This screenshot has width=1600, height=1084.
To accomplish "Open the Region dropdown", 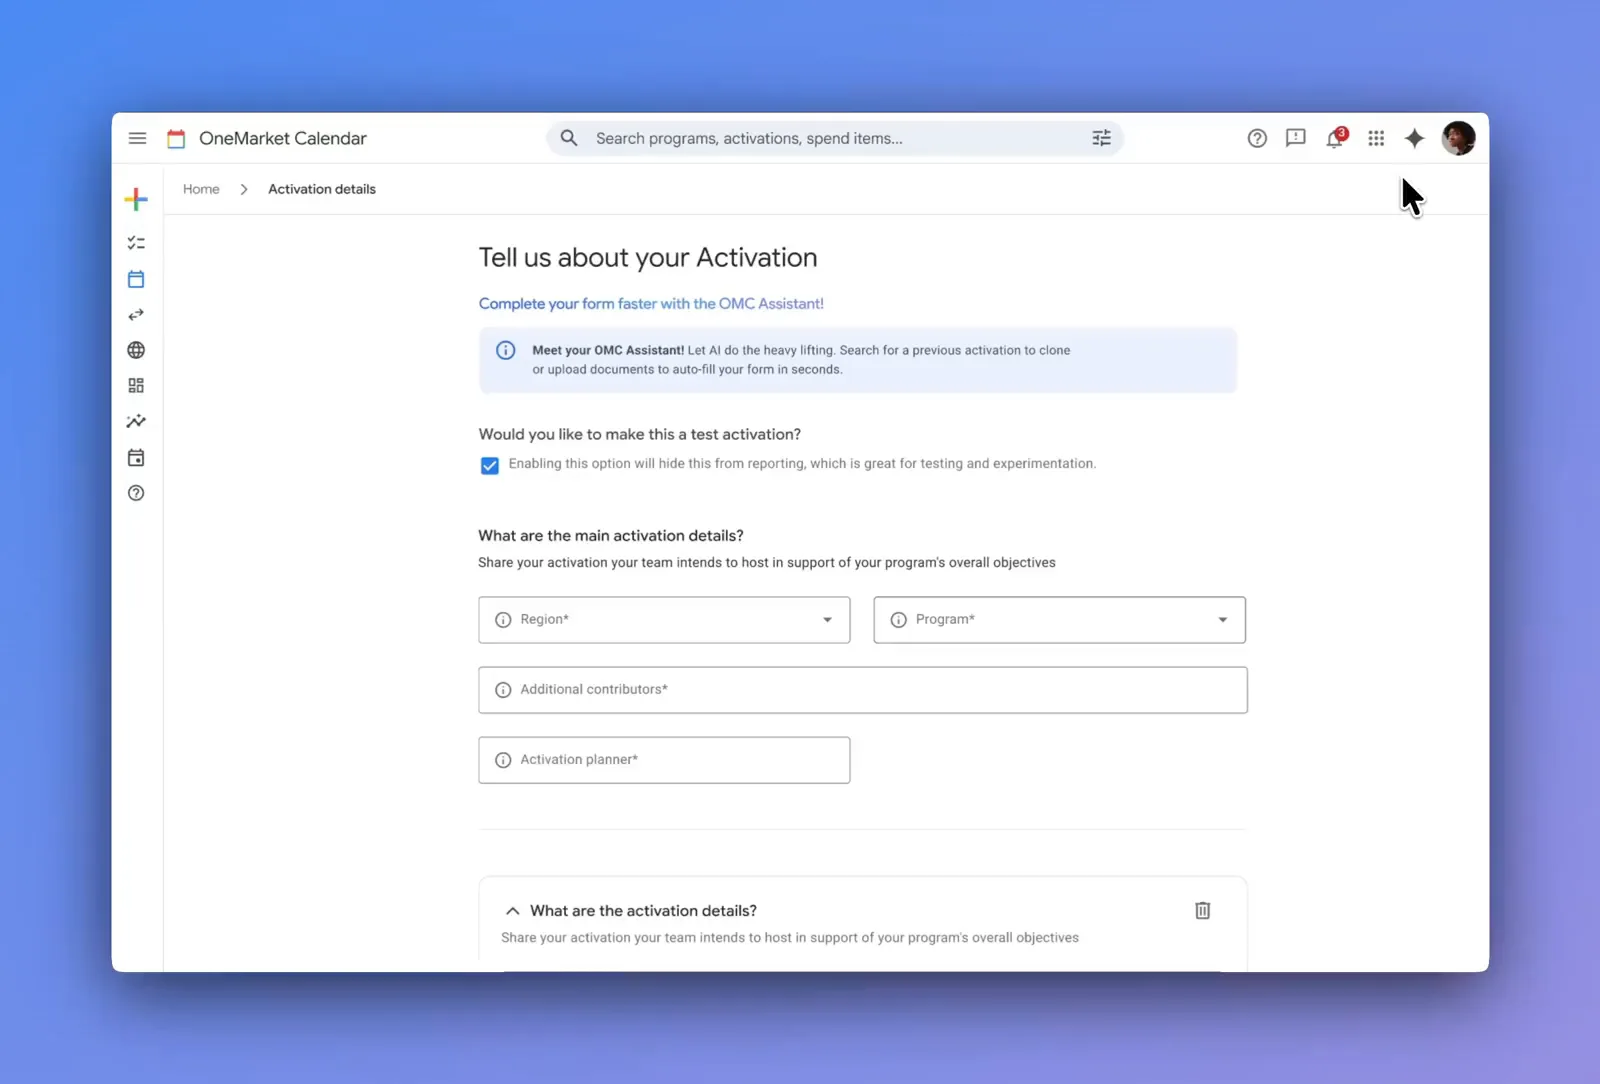I will coord(664,620).
